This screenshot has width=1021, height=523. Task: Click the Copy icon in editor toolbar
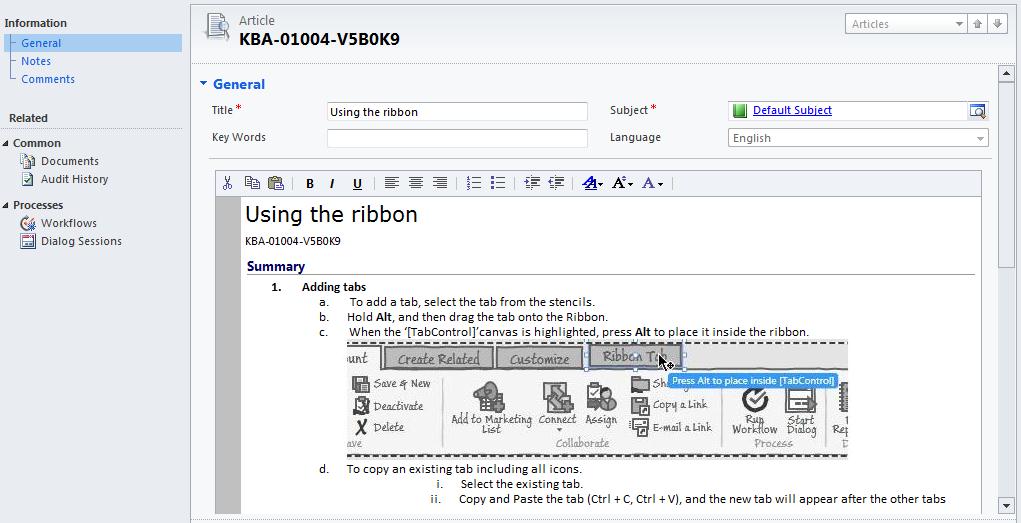[252, 183]
